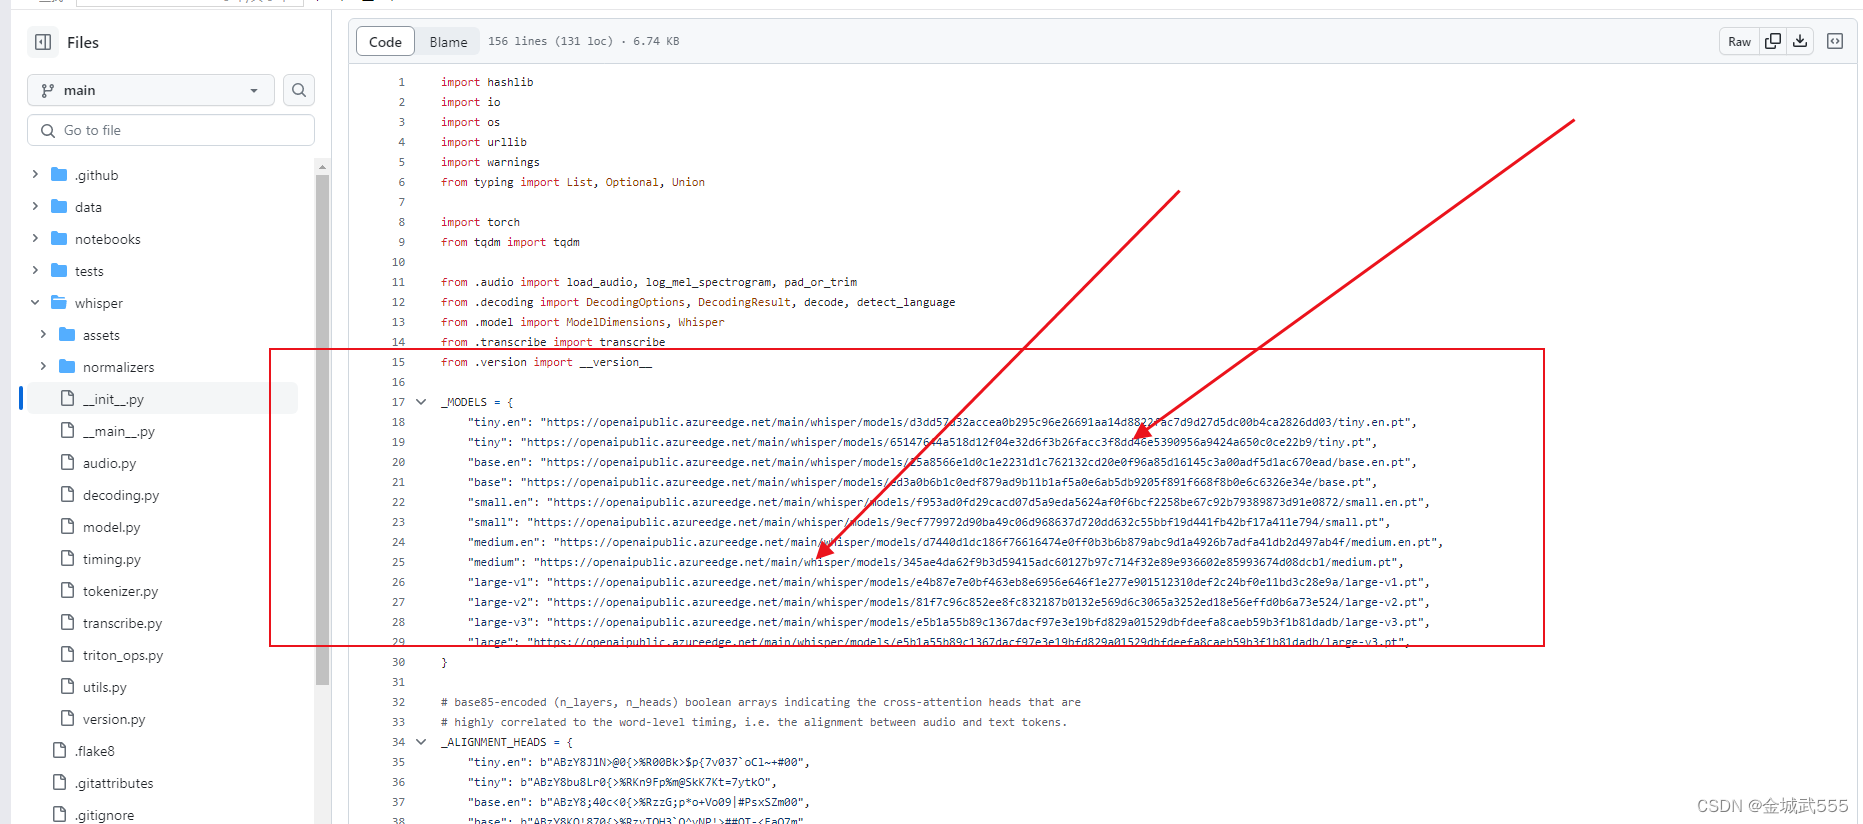This screenshot has height=824, width=1863.
Task: Expand the tests folder chevron
Action: (35, 270)
